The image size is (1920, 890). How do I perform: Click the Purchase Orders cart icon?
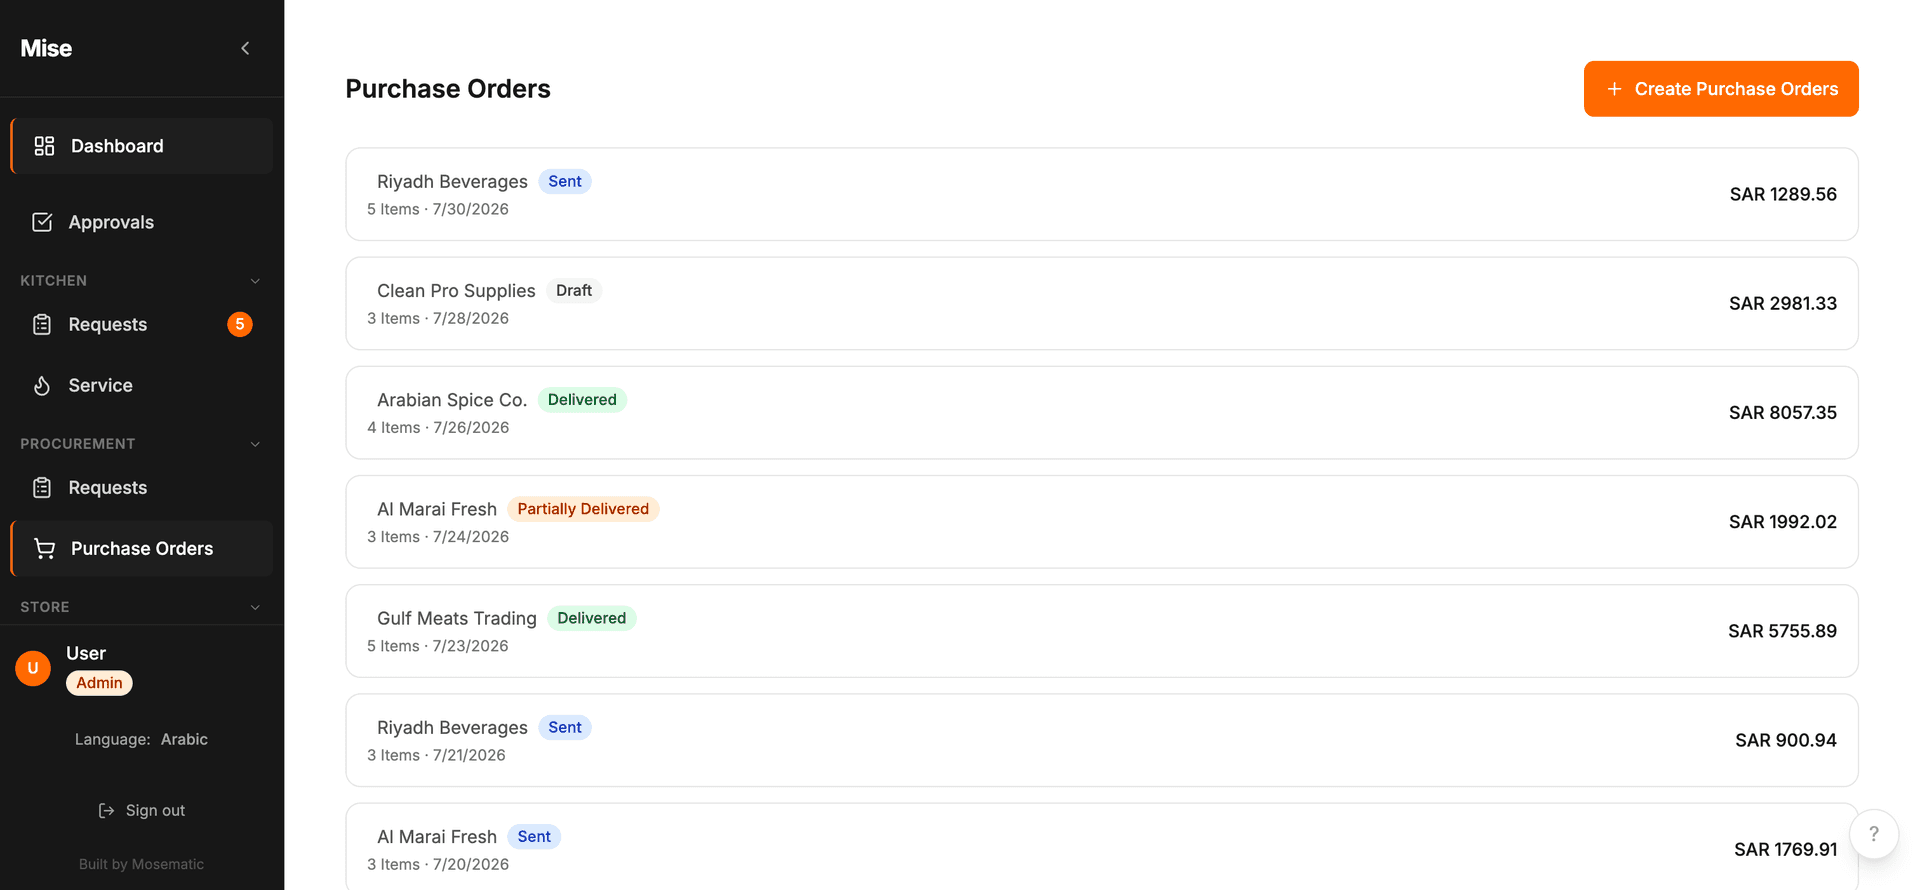44,548
